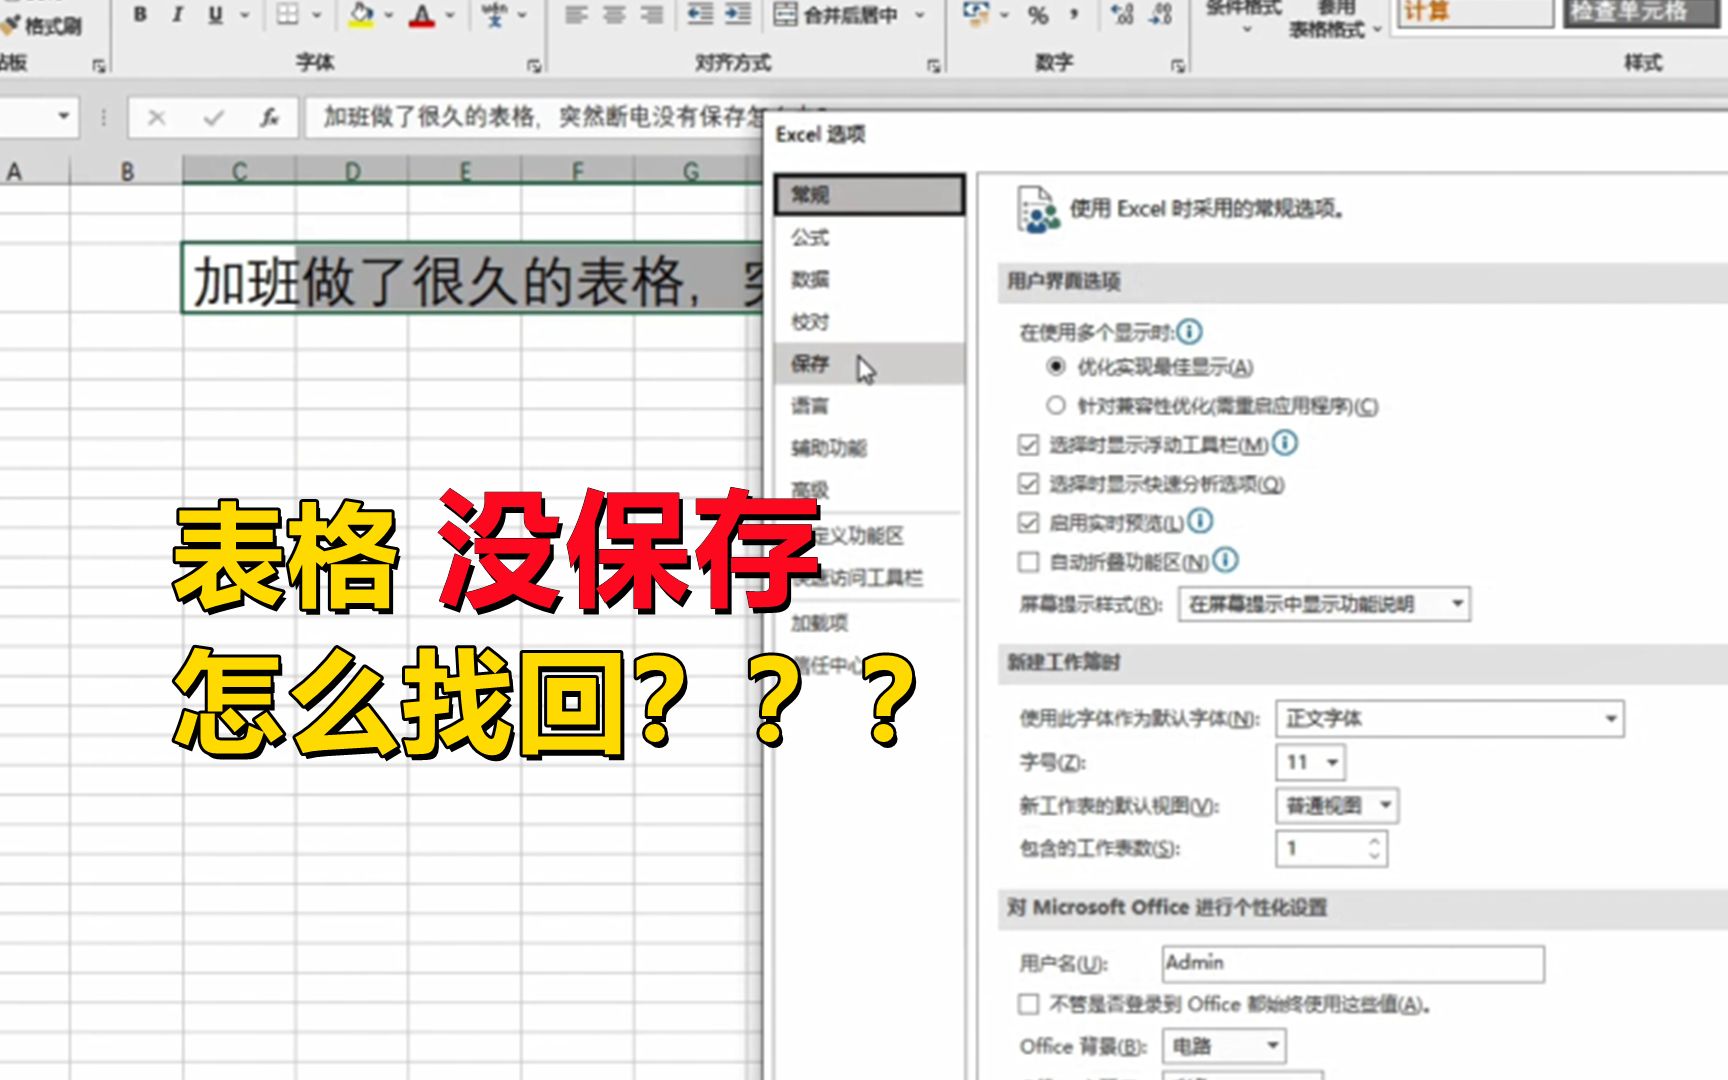
Task: Decrease indent
Action: (701, 14)
